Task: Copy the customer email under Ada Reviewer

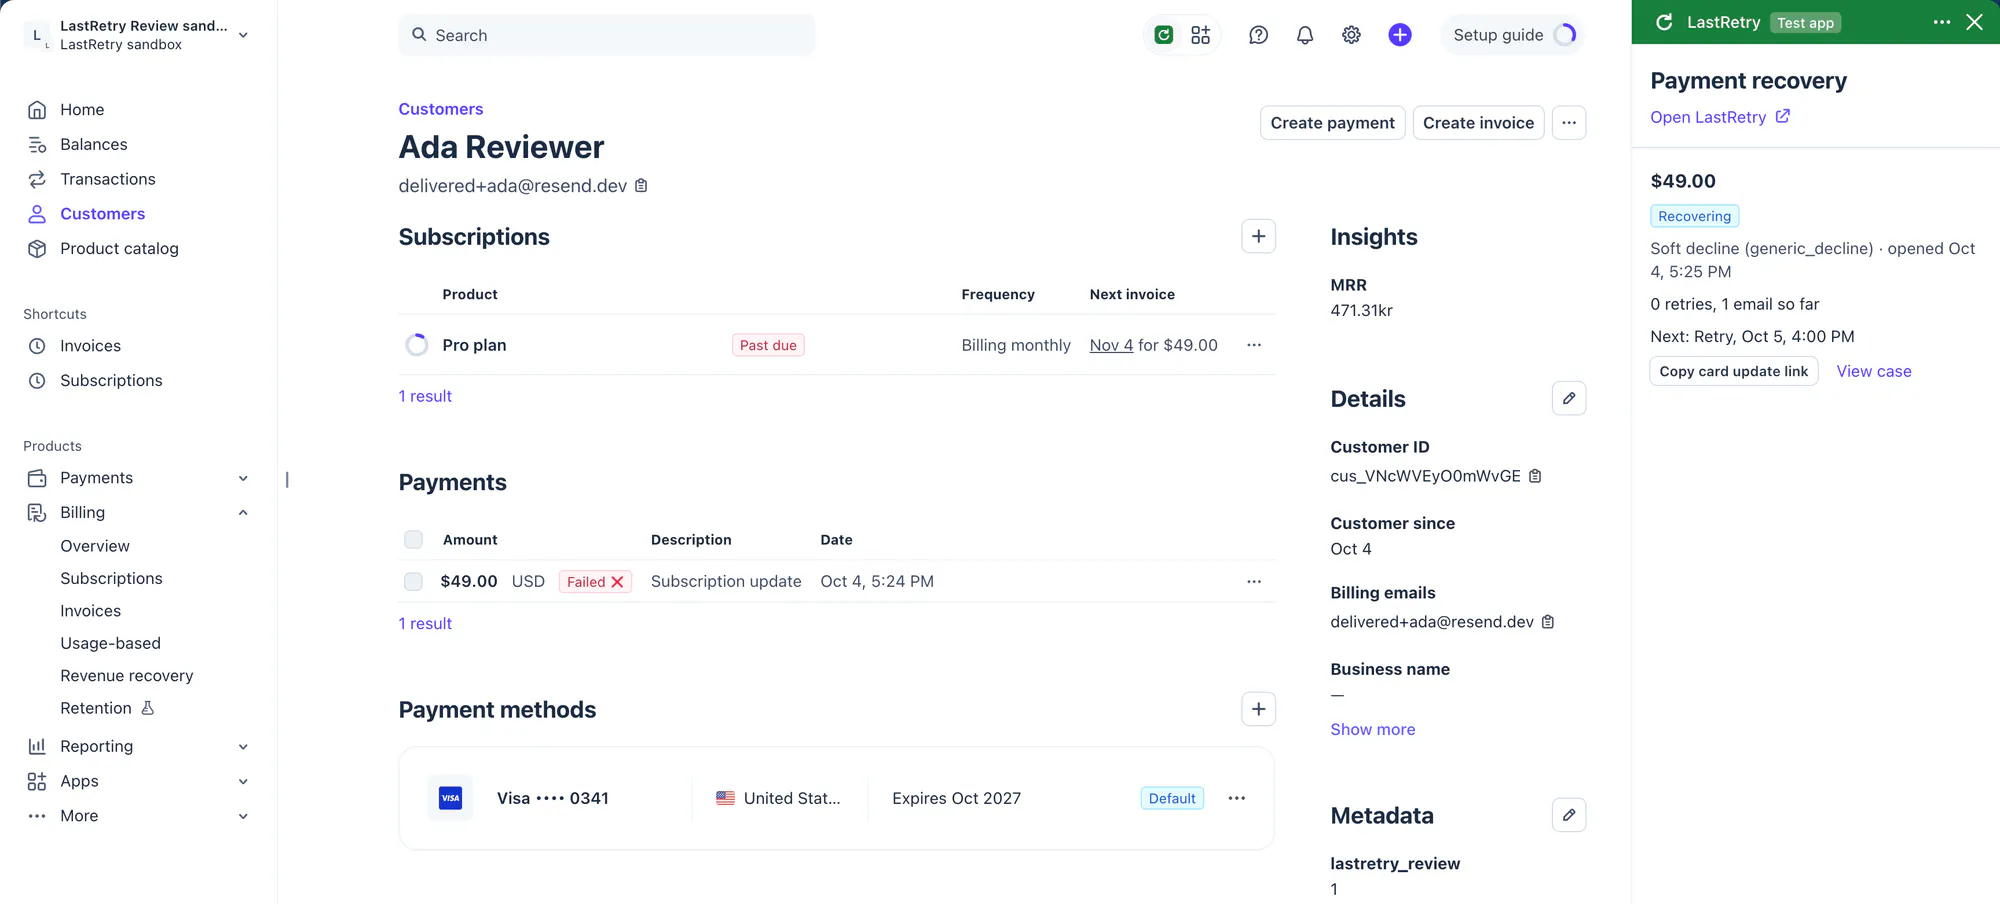Action: (x=641, y=186)
